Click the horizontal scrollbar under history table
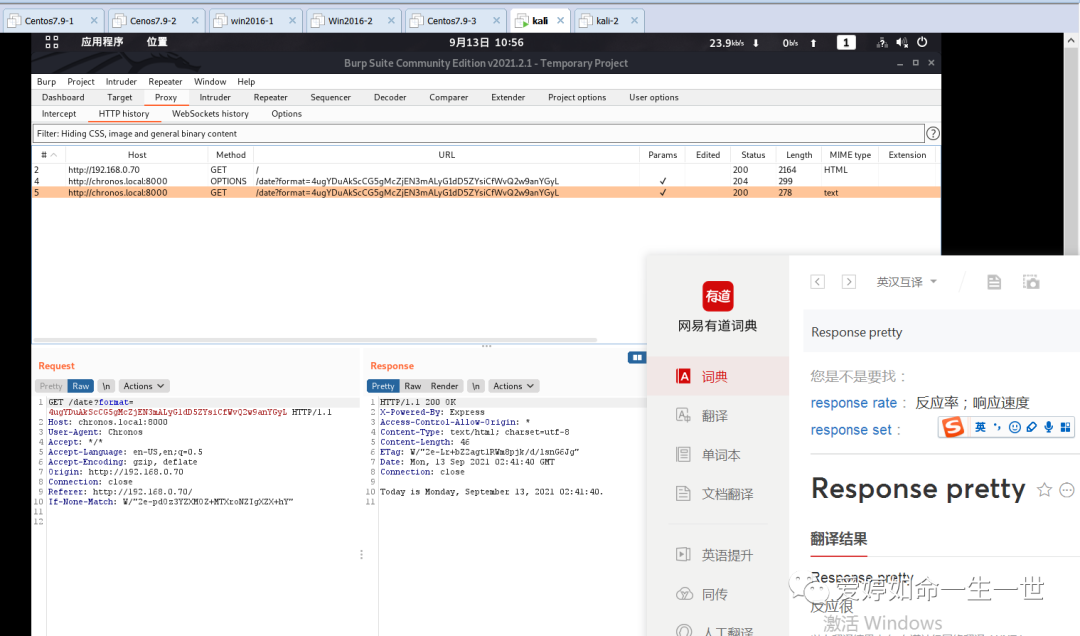Screen dimensions: 1080x636 pos(315,340)
